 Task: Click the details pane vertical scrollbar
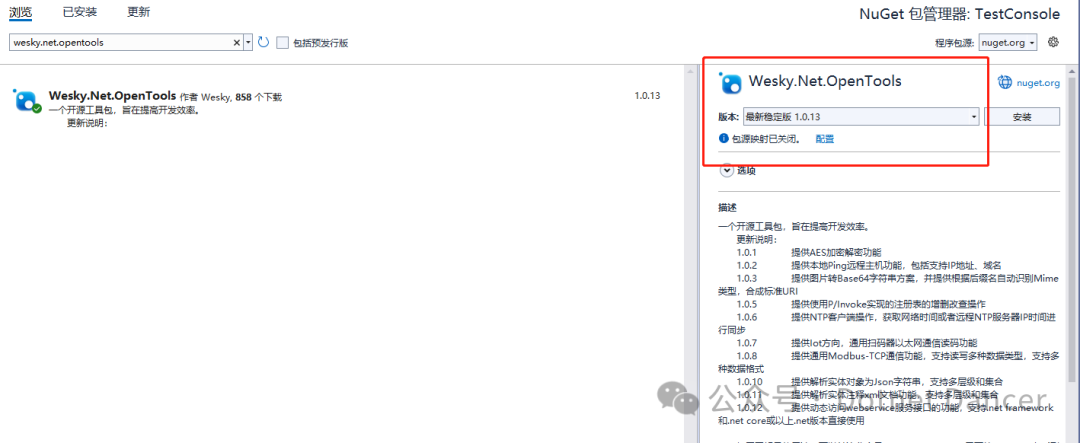(x=1072, y=227)
